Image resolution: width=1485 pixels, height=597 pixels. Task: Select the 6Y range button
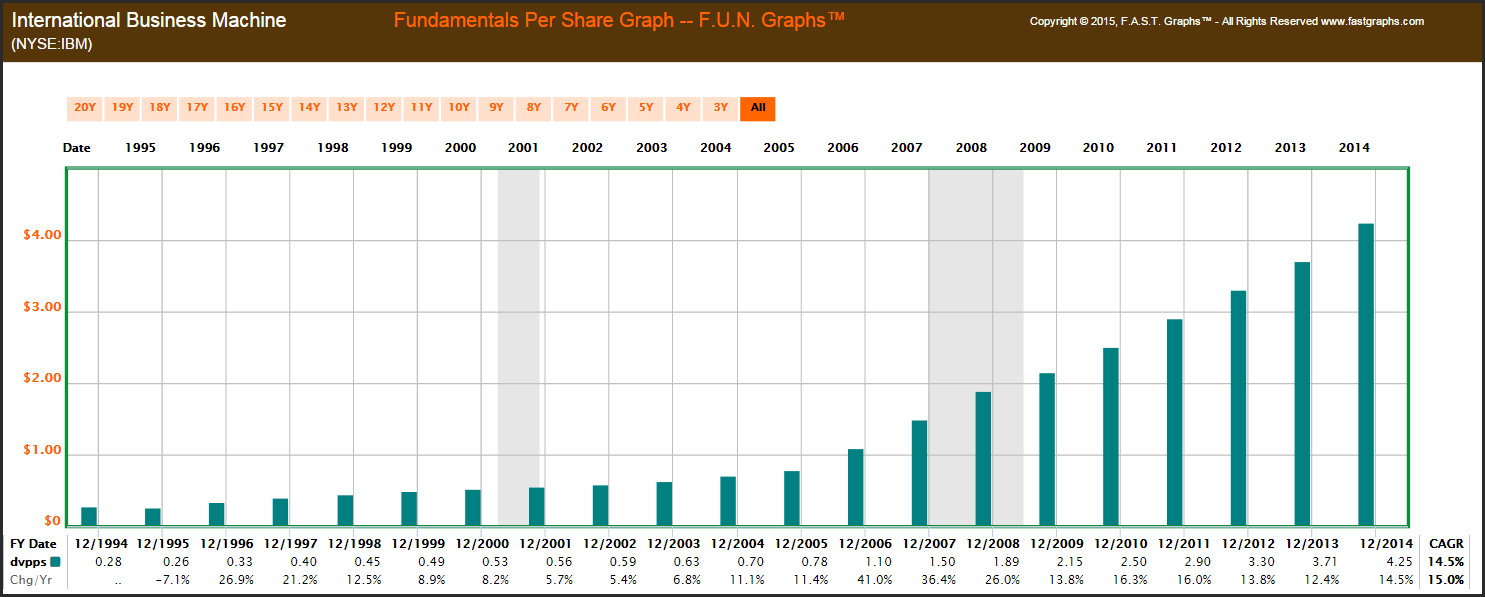[x=608, y=108]
